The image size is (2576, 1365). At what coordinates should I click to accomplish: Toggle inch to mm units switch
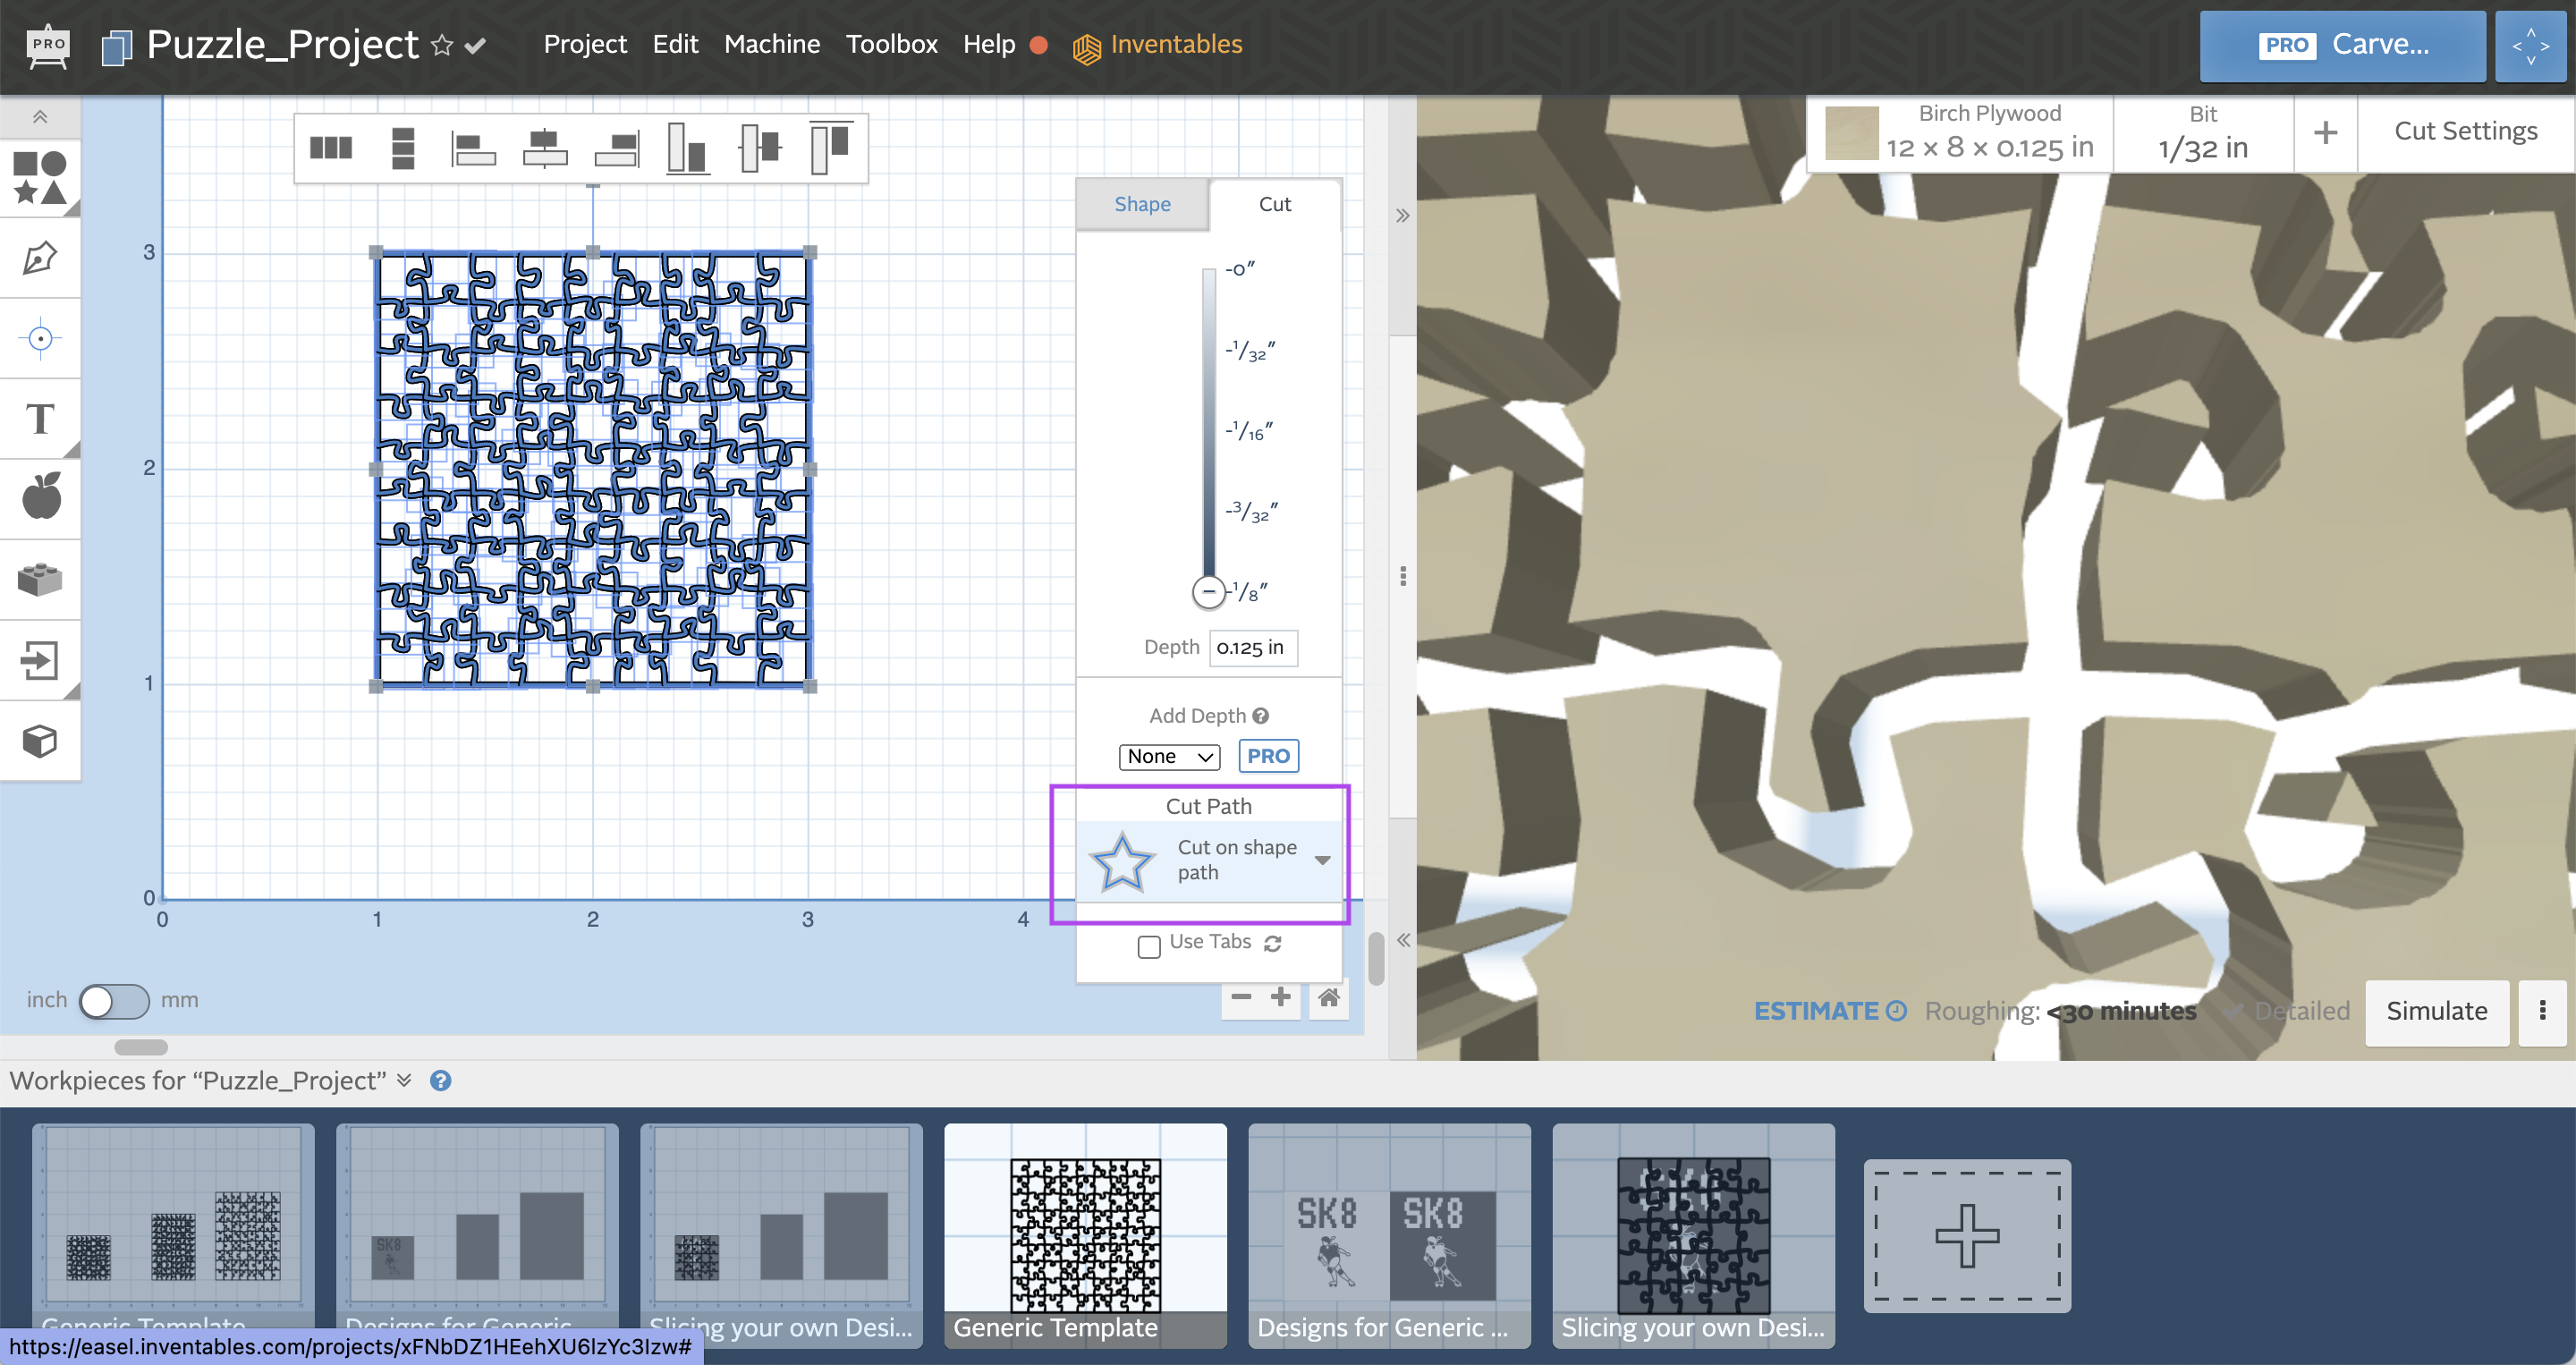(x=113, y=1000)
